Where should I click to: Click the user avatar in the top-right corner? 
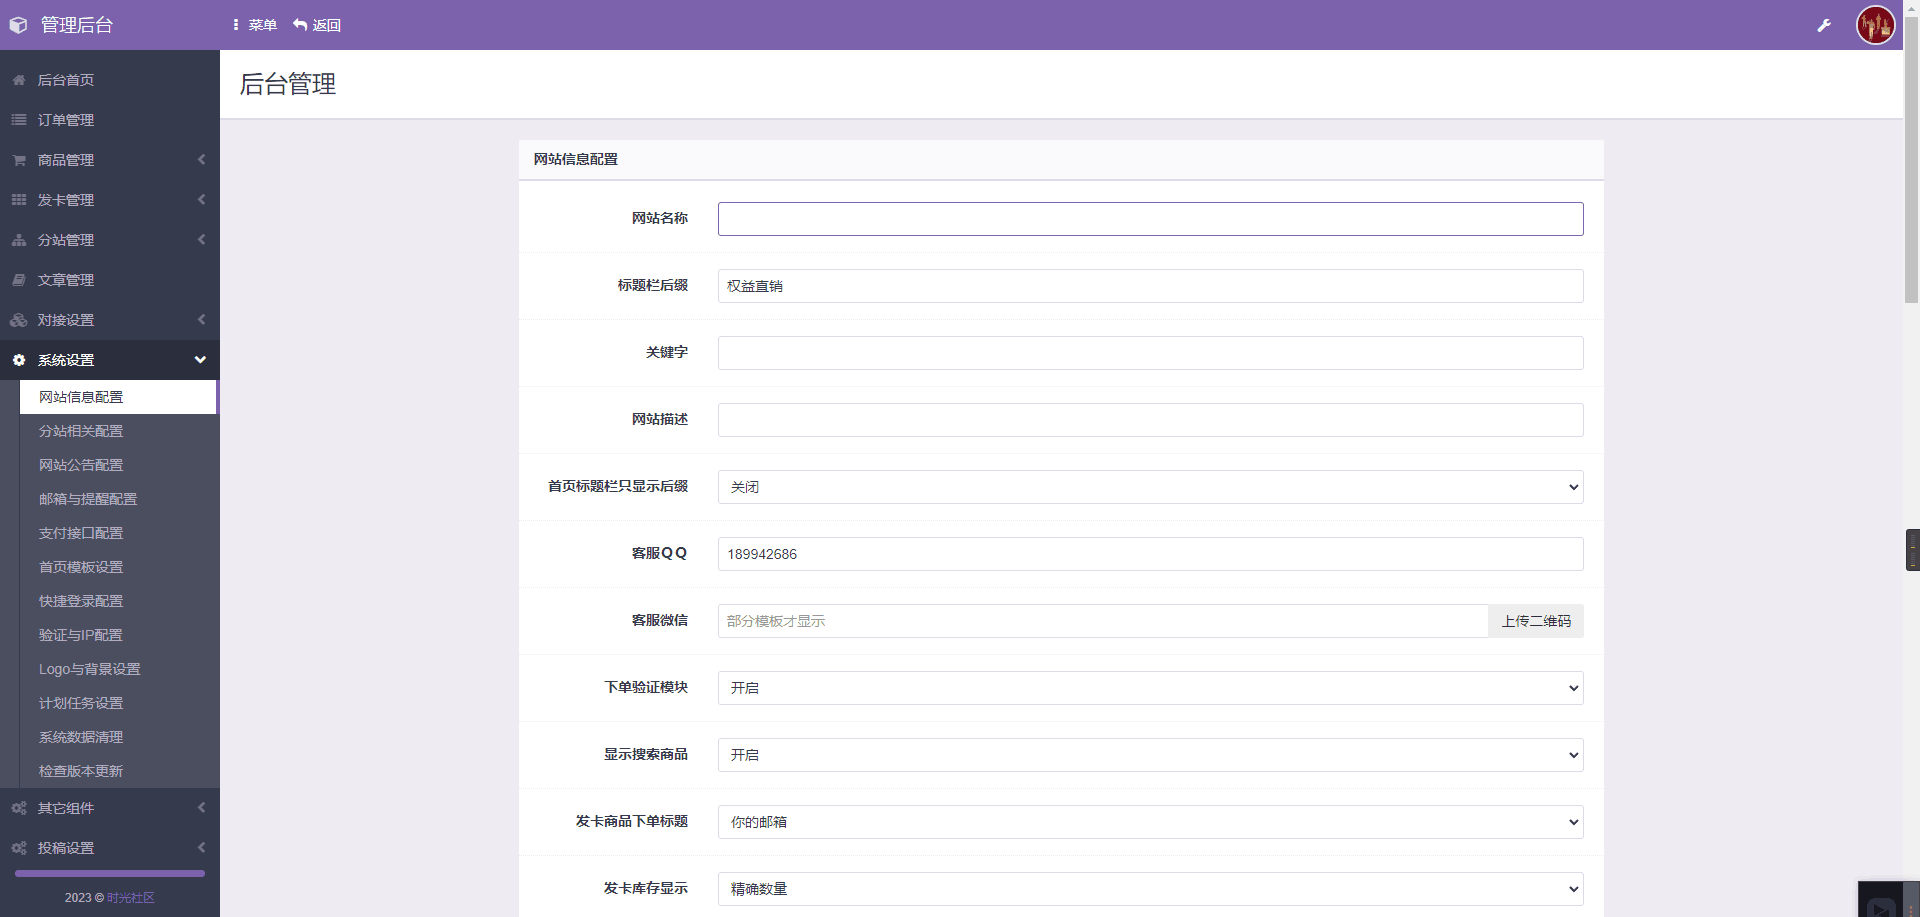point(1876,24)
